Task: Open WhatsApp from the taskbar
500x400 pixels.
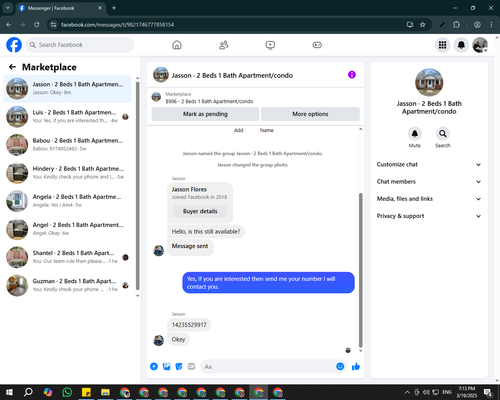Action: click(67, 392)
